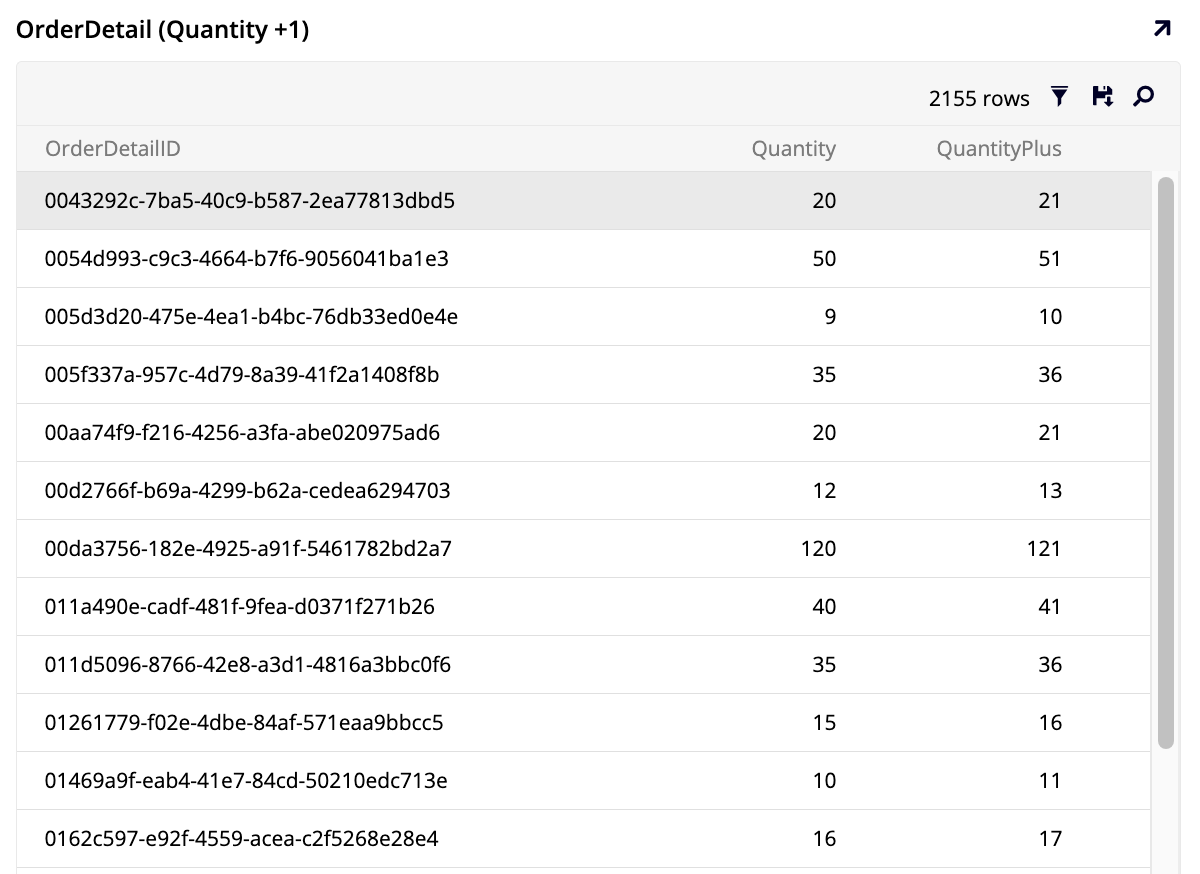
Task: Select the highlighted row starting with 0043292c
Action: 400,200
